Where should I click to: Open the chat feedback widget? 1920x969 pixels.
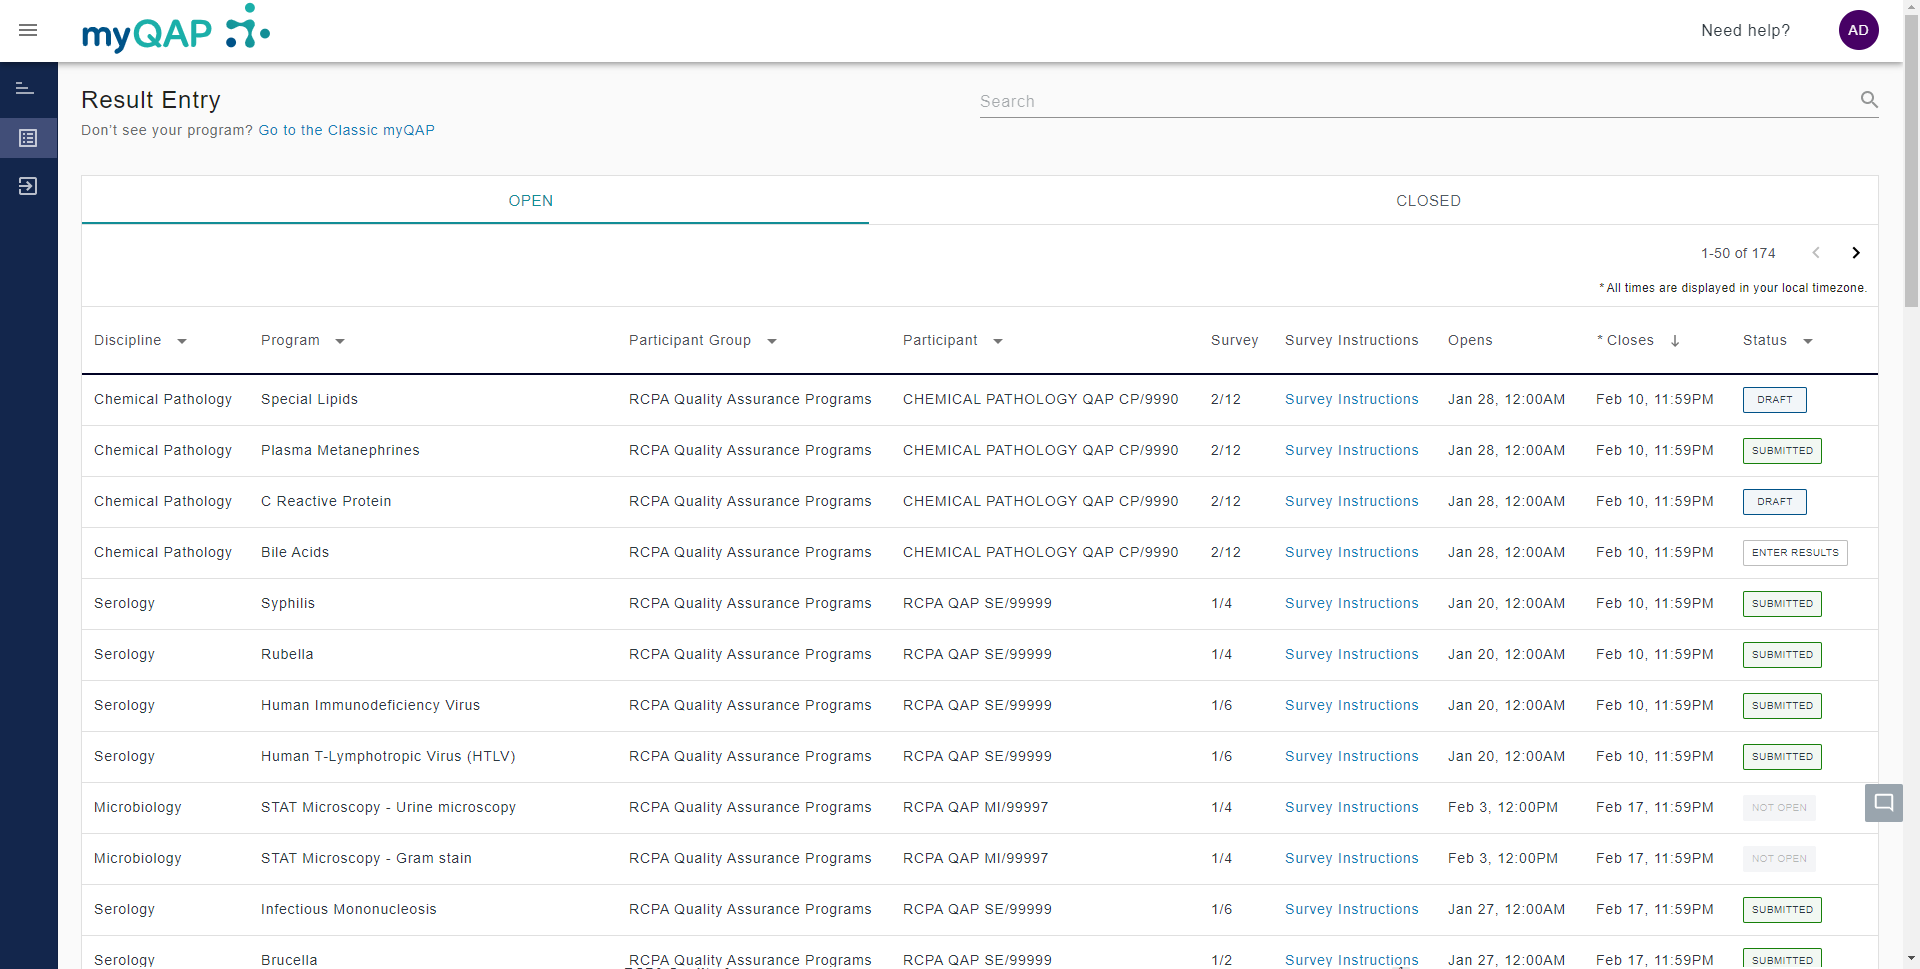1883,803
